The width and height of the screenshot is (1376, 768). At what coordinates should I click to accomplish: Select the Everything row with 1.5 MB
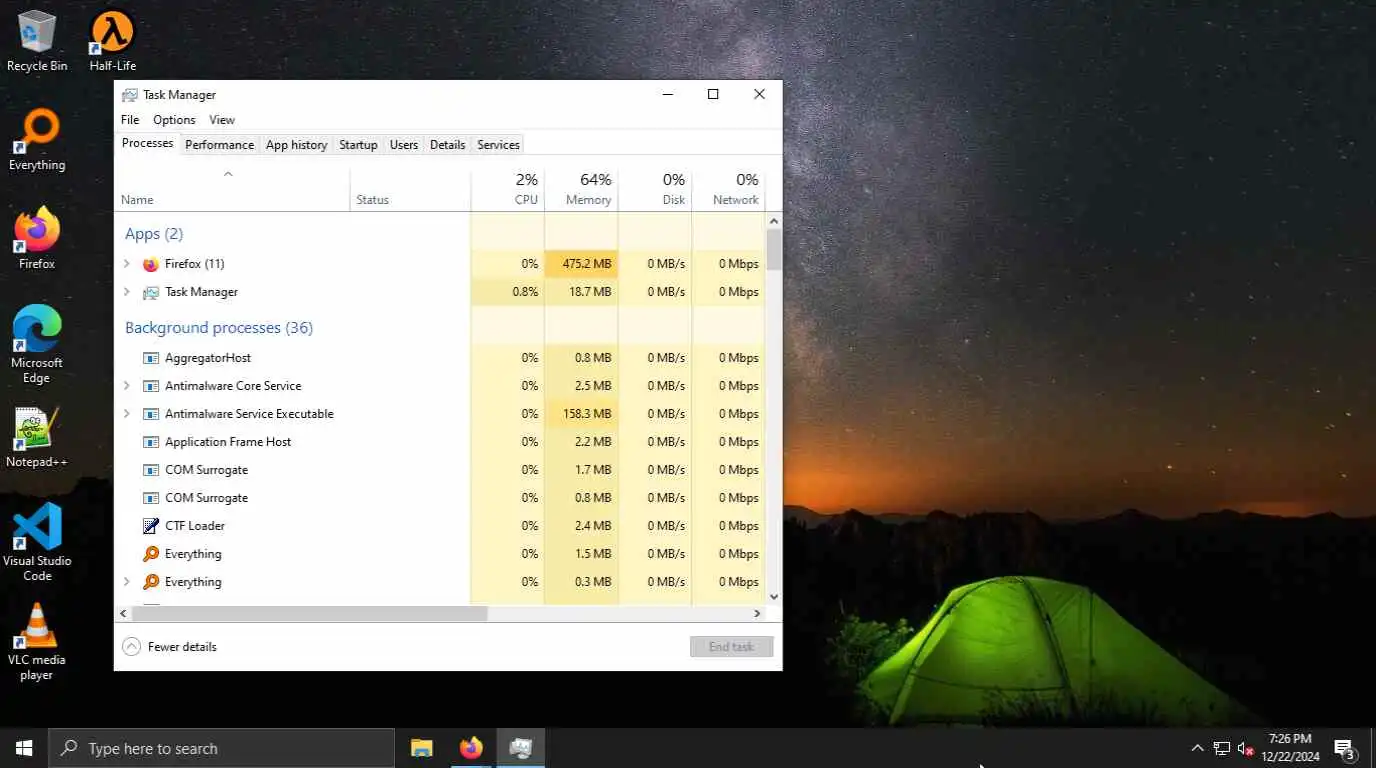(440, 554)
